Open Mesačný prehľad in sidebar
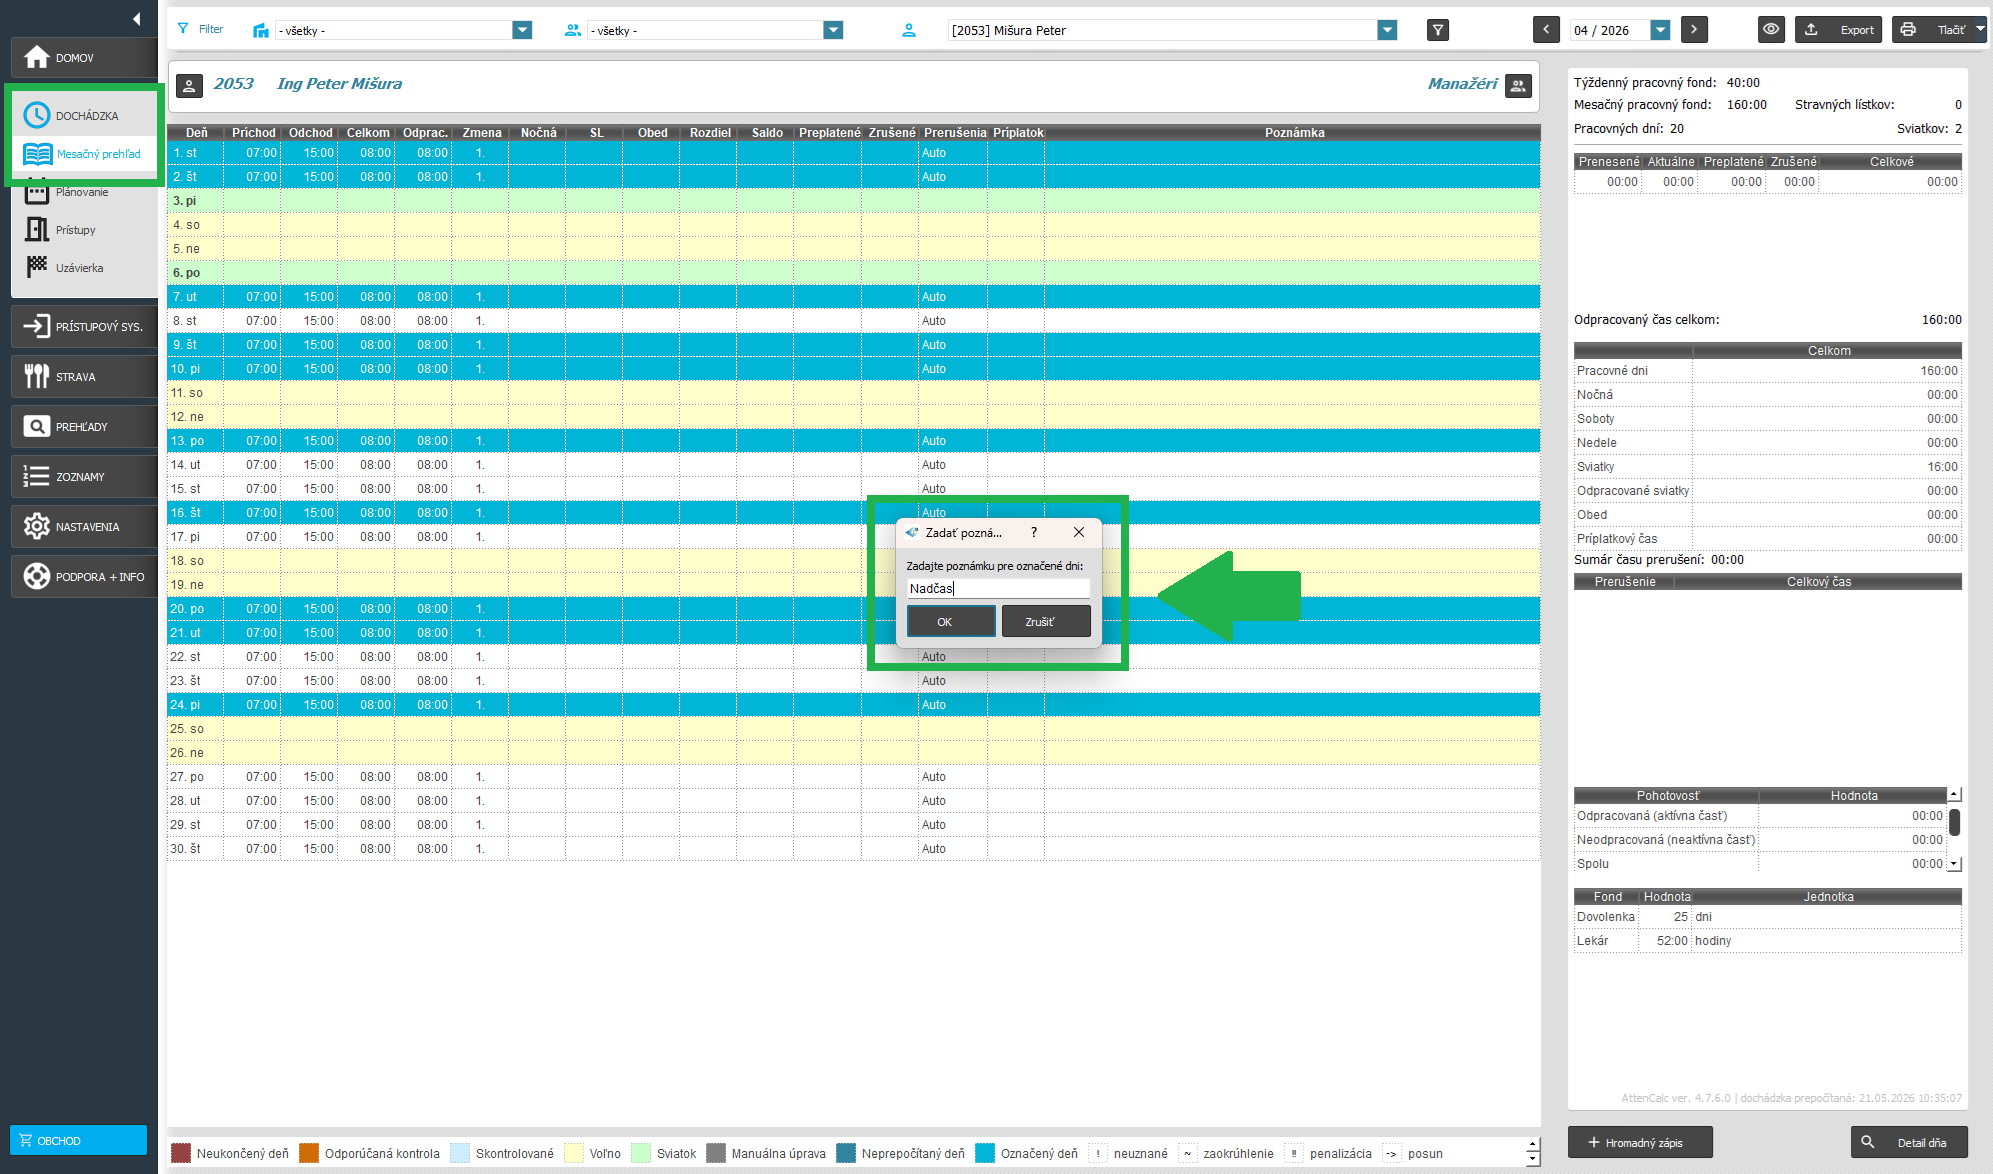This screenshot has height=1174, width=1993. 85,154
